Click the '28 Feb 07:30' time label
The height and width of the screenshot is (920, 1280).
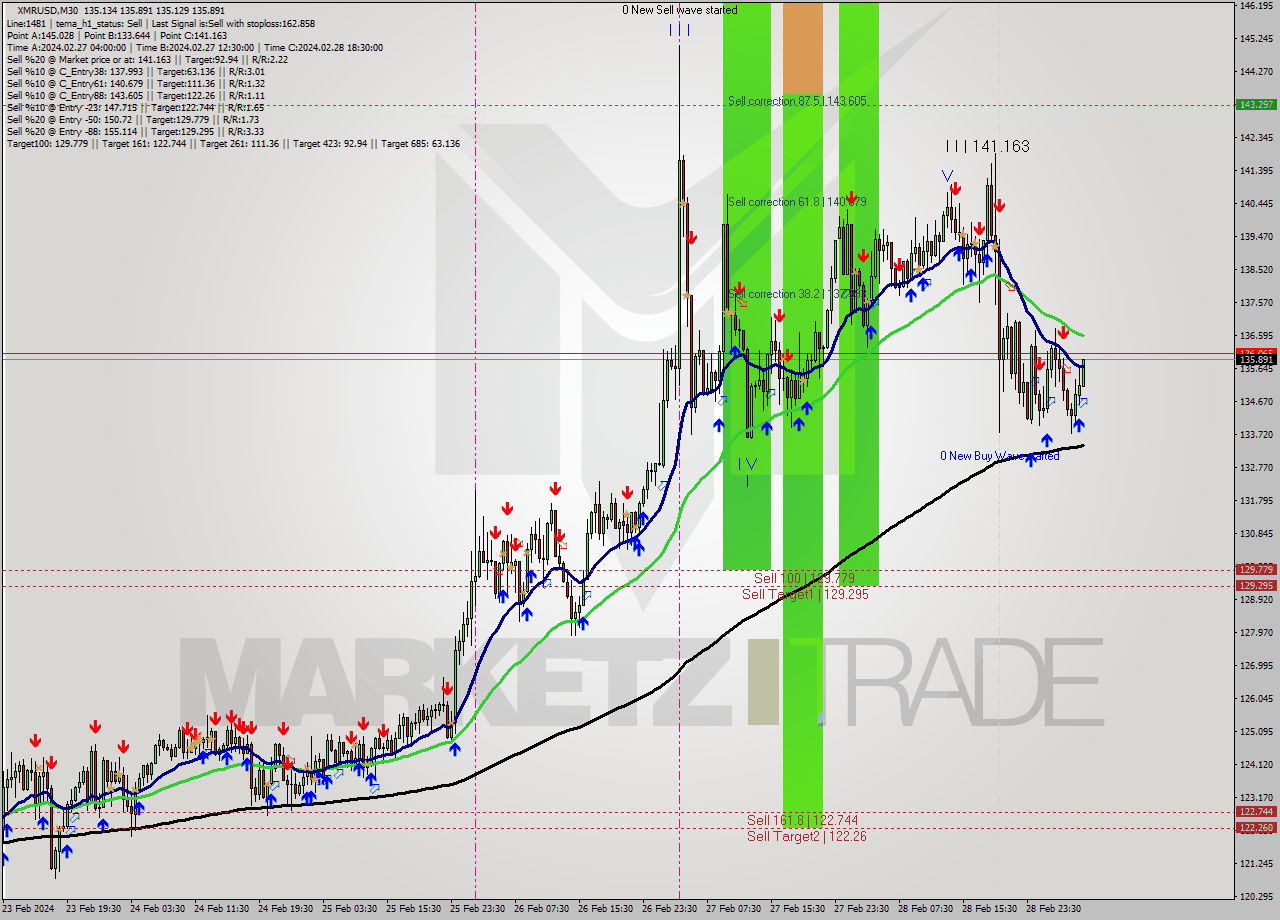click(925, 909)
